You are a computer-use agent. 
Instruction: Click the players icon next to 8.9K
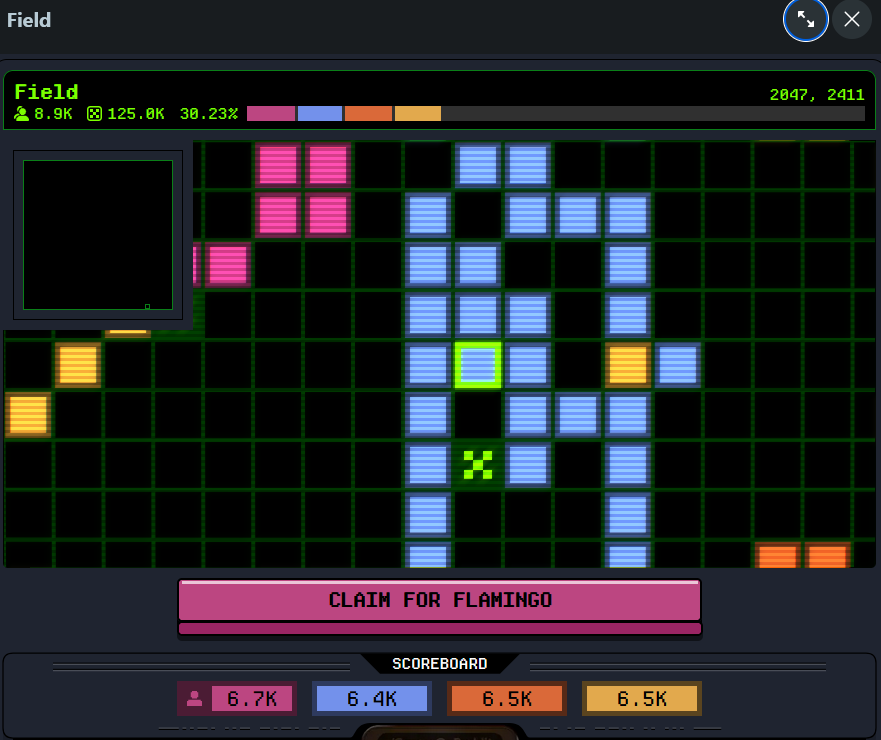coord(21,114)
